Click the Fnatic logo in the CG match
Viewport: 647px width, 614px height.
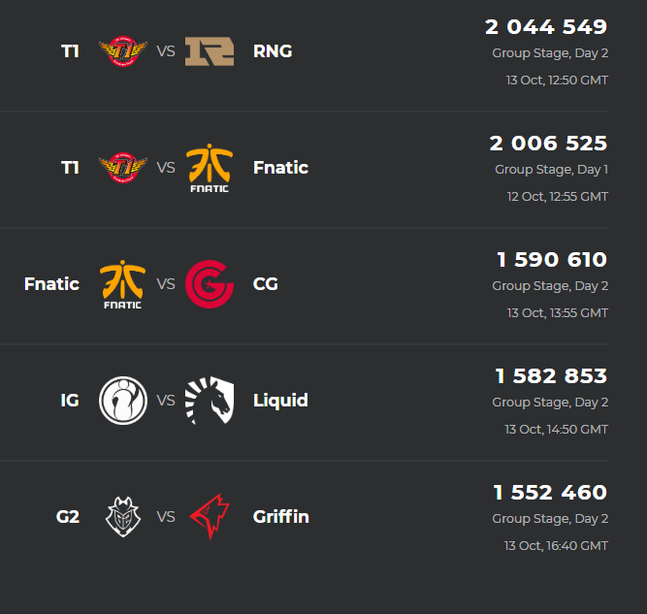pyautogui.click(x=123, y=284)
